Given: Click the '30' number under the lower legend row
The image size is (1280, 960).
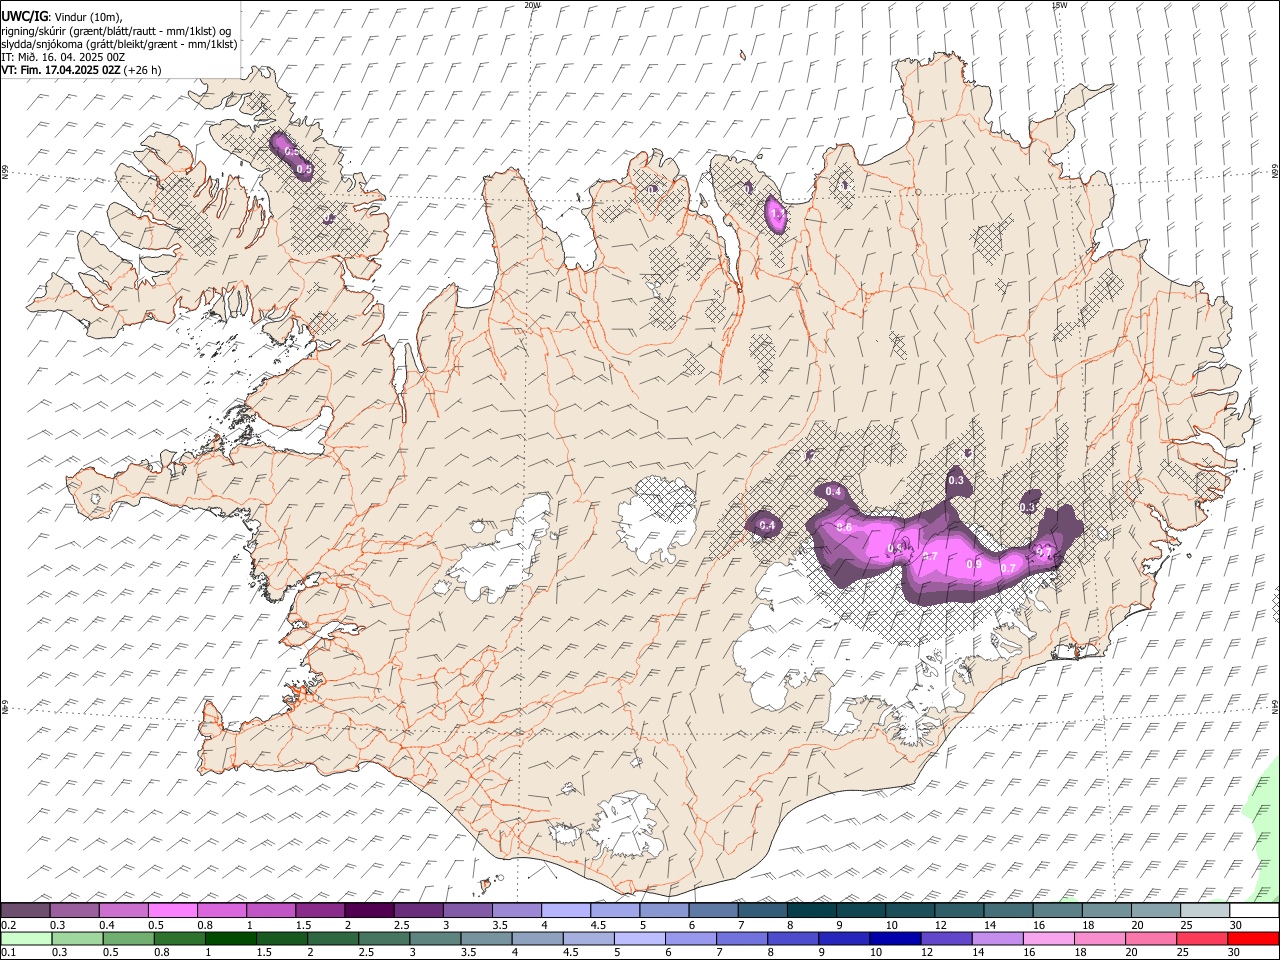Looking at the screenshot, I should pos(1234,952).
